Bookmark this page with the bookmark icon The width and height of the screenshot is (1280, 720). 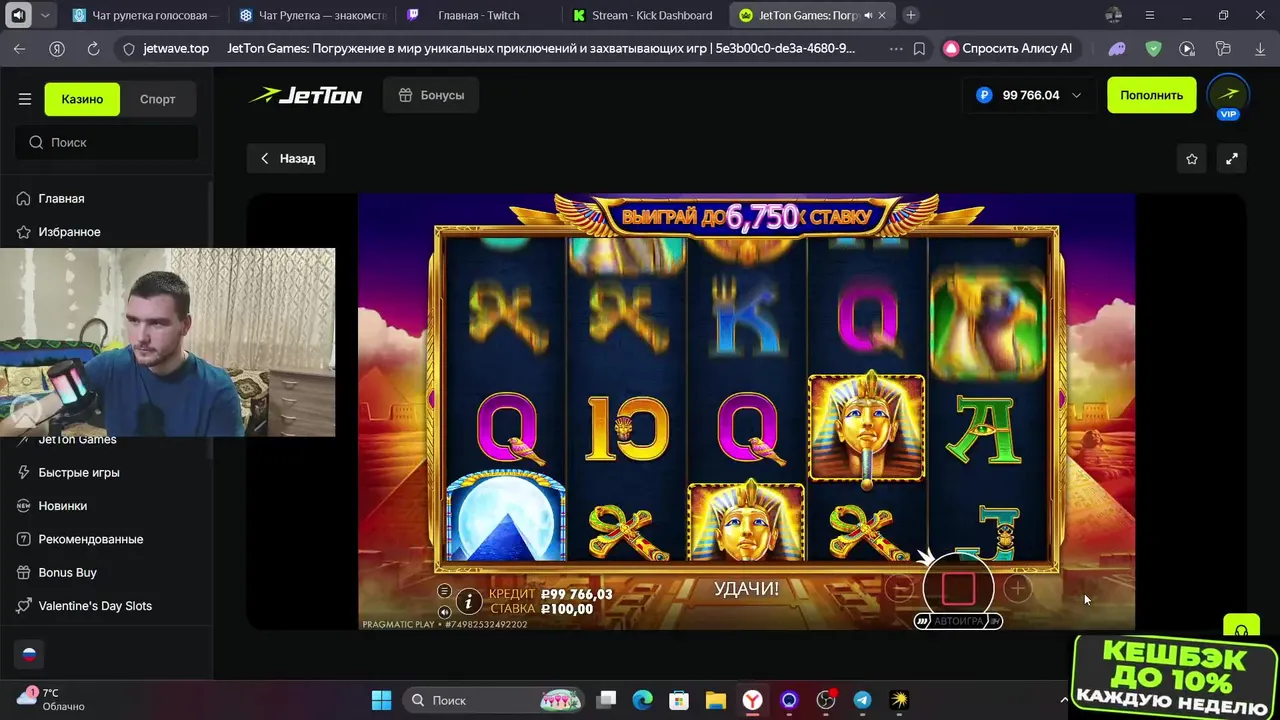pyautogui.click(x=919, y=48)
